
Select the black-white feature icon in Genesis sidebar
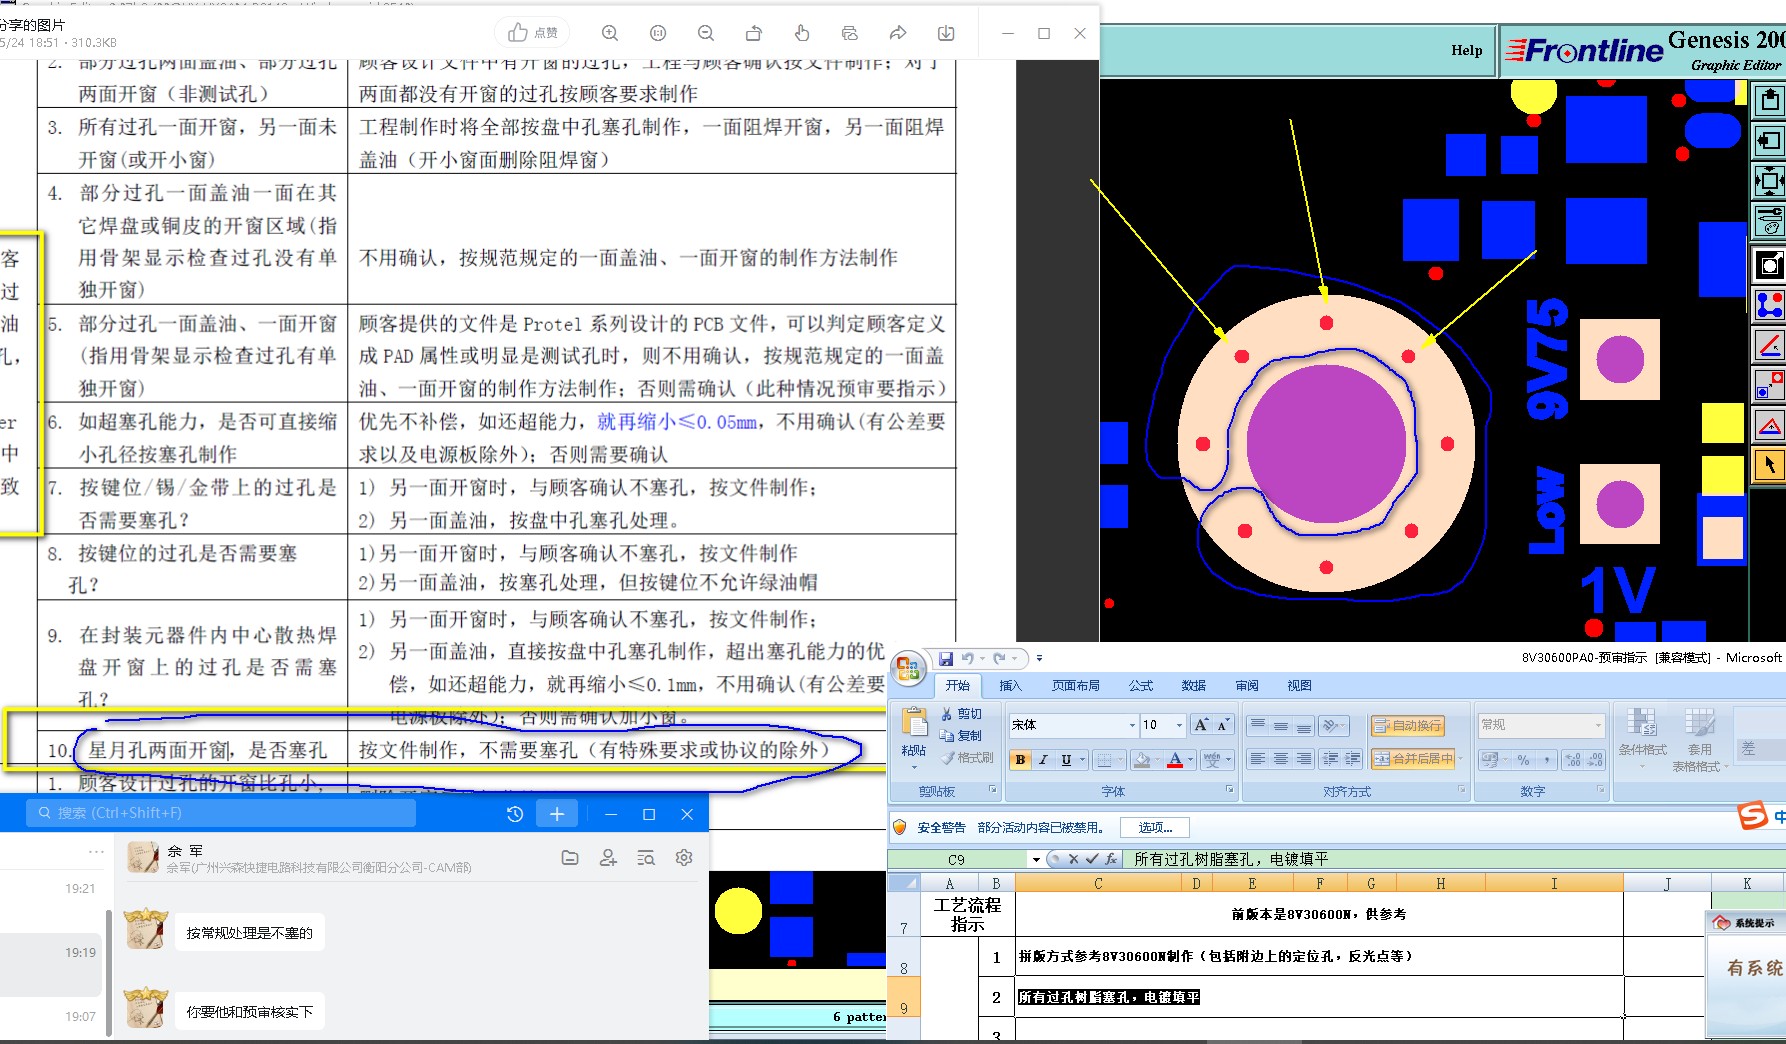coord(1770,265)
